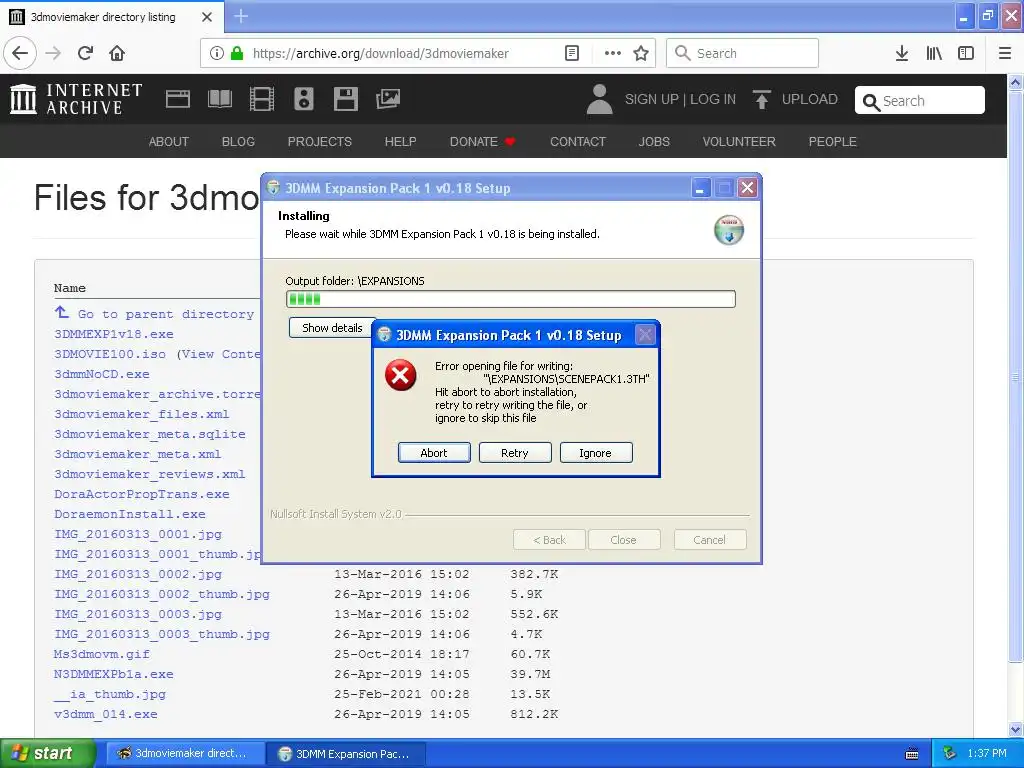Click the Firefox forward arrow button
Screen dimensions: 1024x768
[53, 53]
